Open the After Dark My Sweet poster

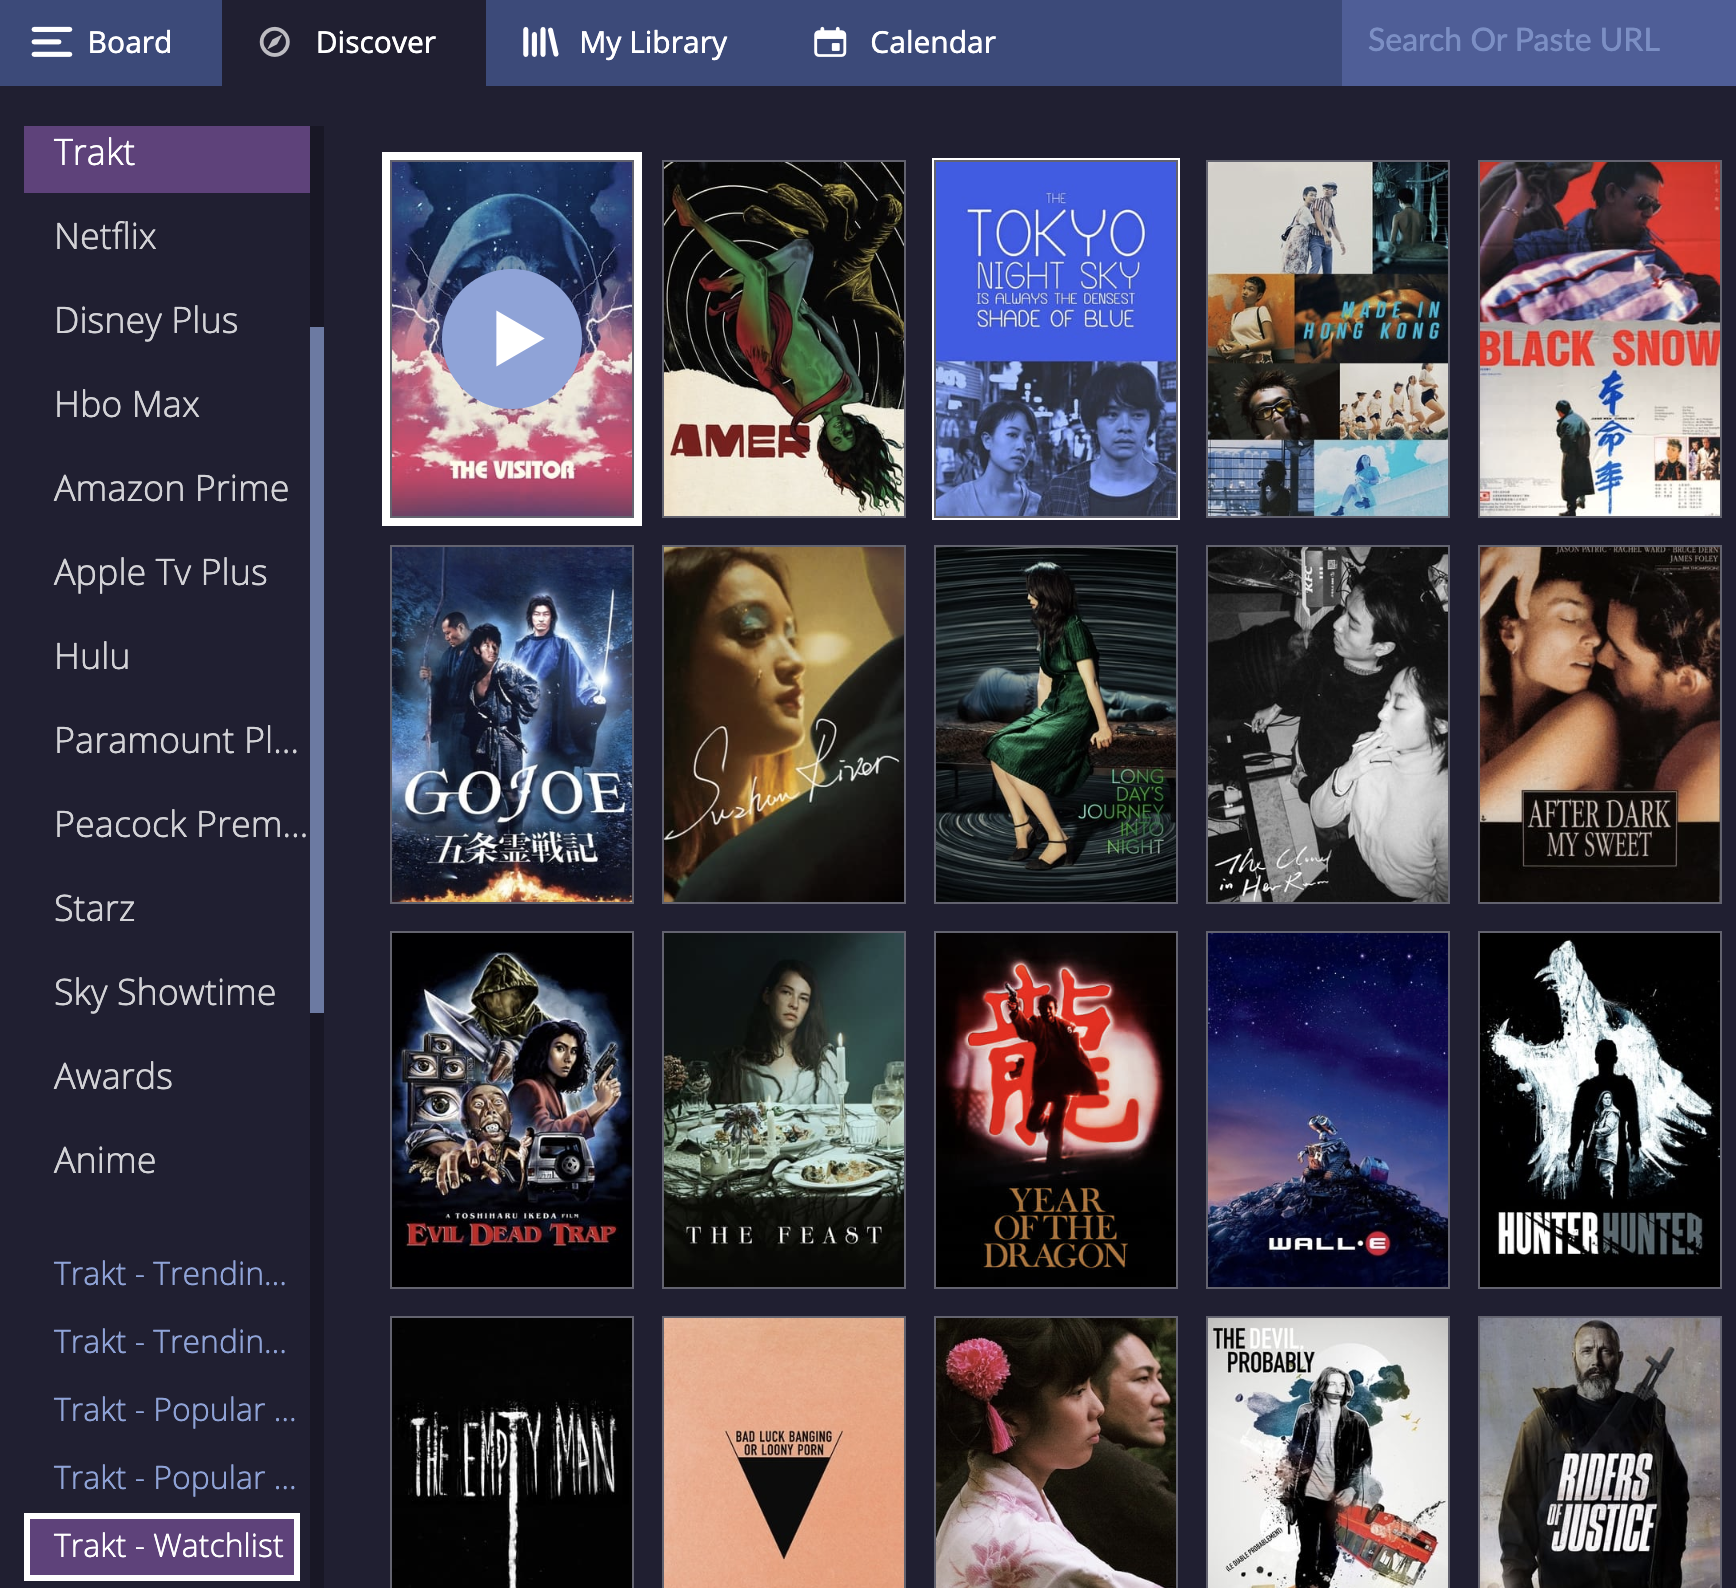(x=1600, y=725)
